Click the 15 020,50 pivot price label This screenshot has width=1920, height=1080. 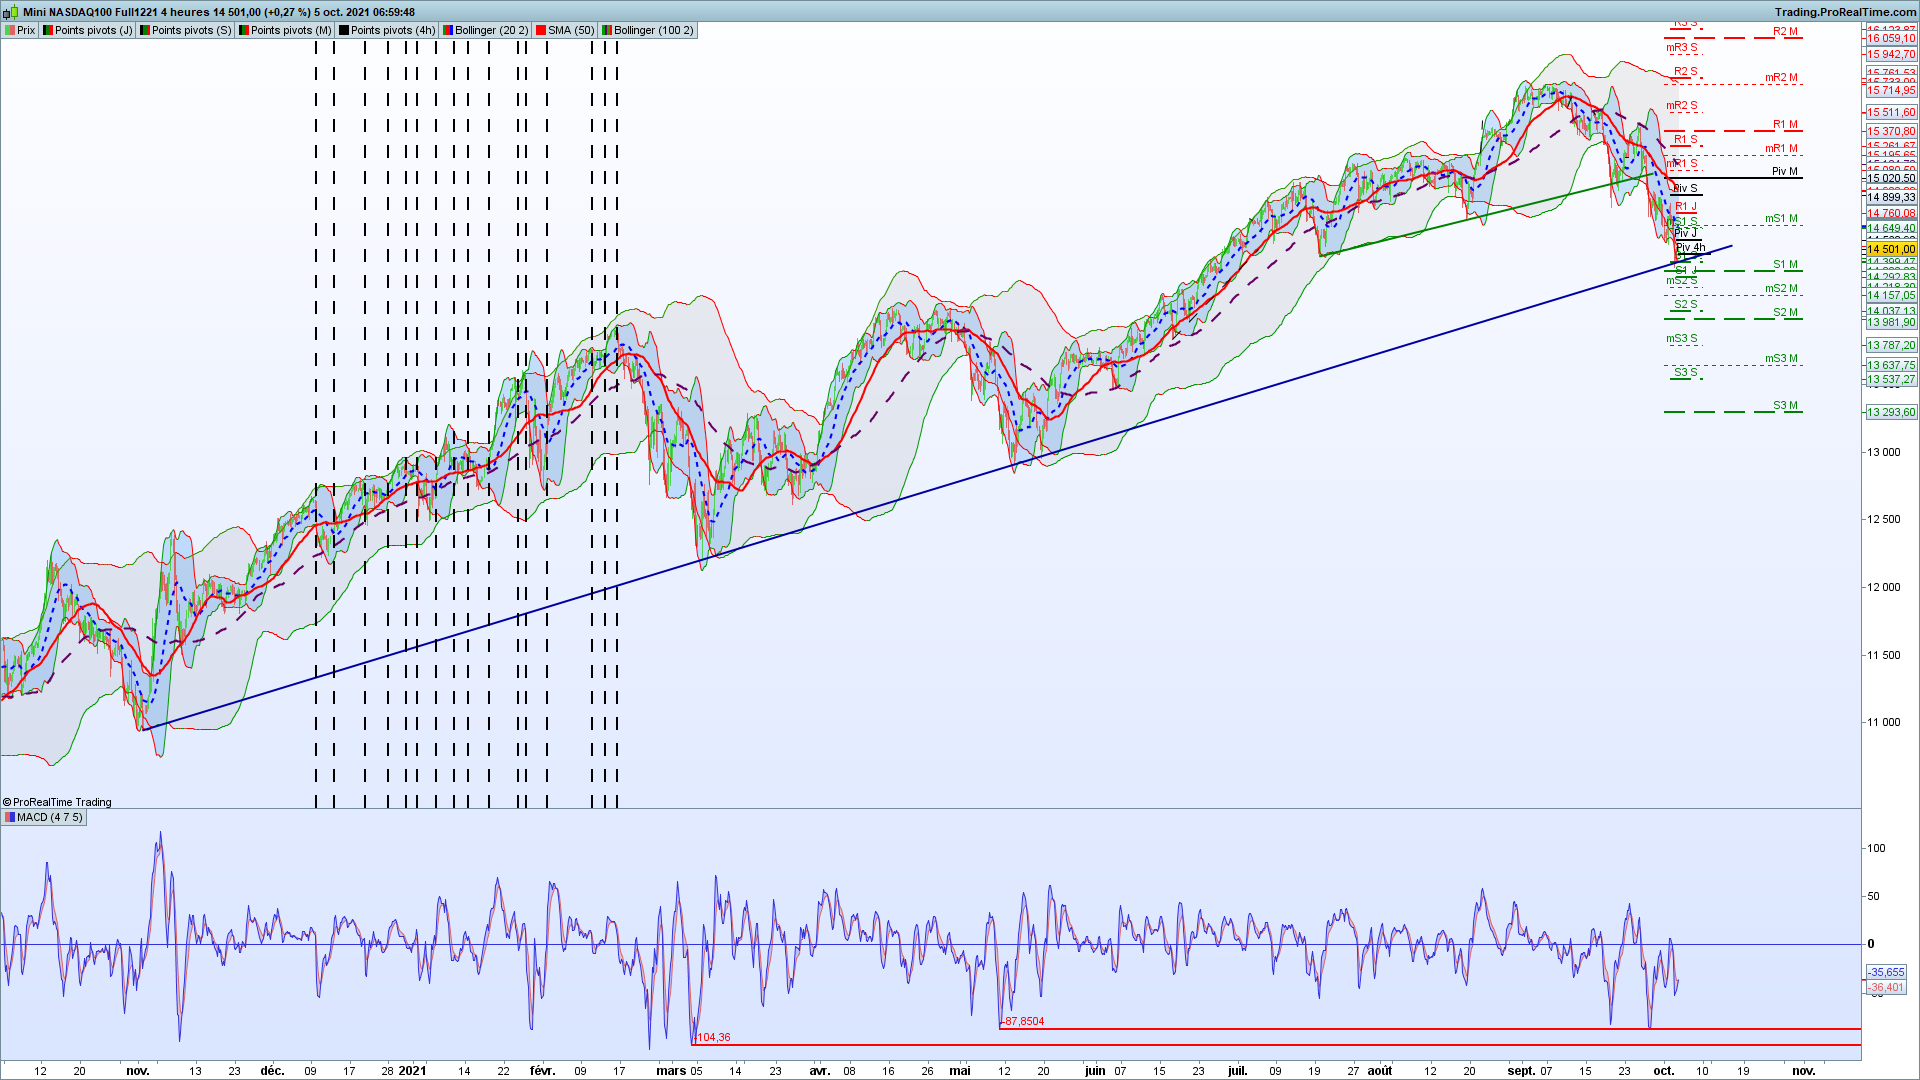(x=1890, y=178)
